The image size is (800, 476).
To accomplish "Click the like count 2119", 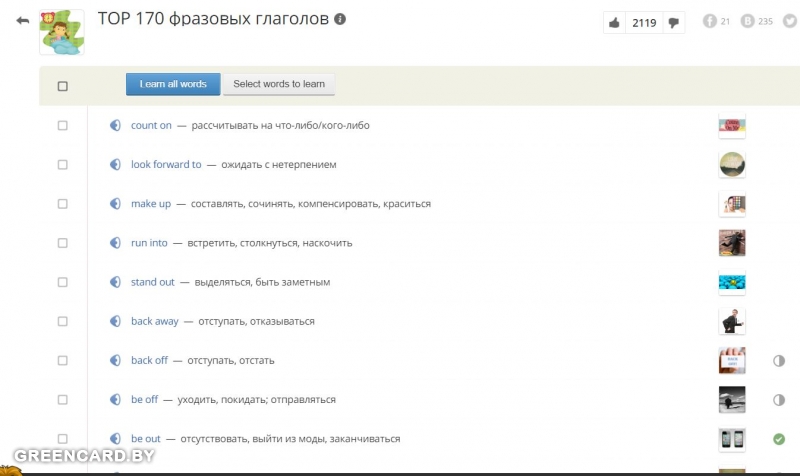I will coord(644,23).
